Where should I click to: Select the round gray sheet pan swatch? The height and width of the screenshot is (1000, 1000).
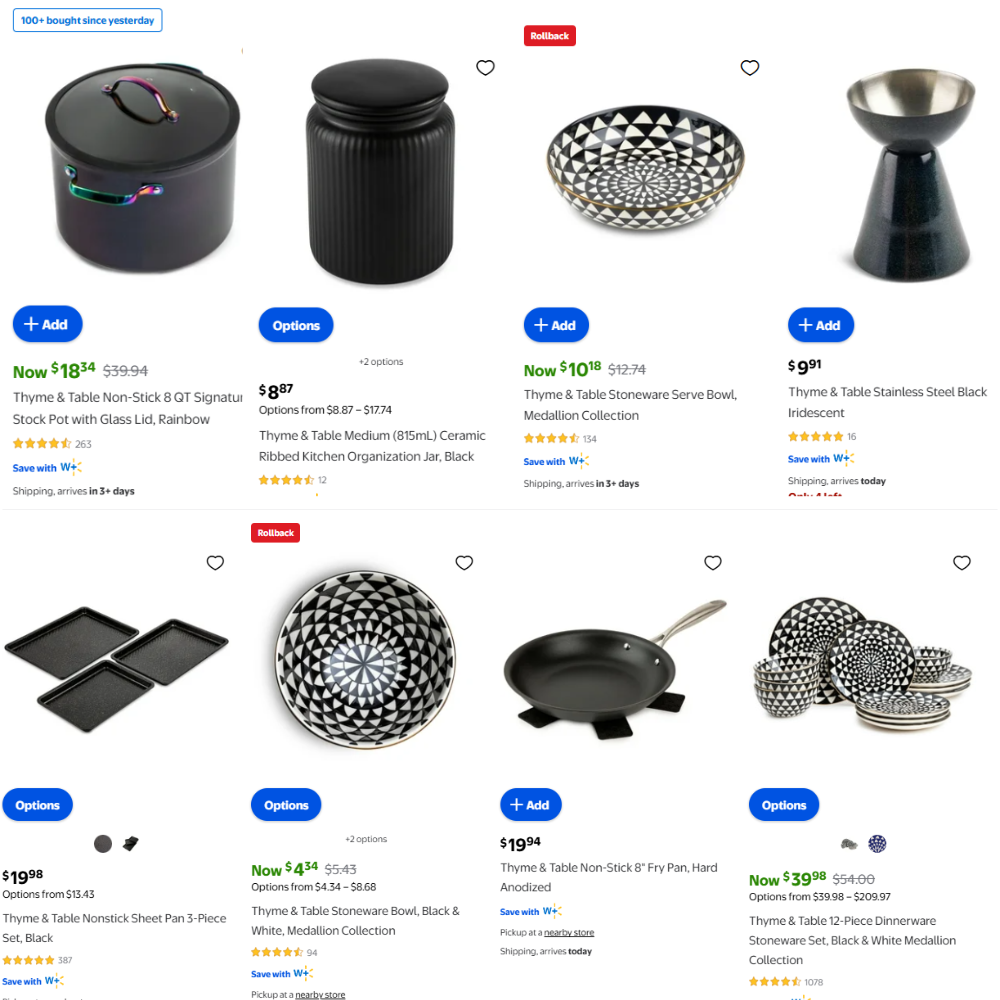click(x=103, y=844)
